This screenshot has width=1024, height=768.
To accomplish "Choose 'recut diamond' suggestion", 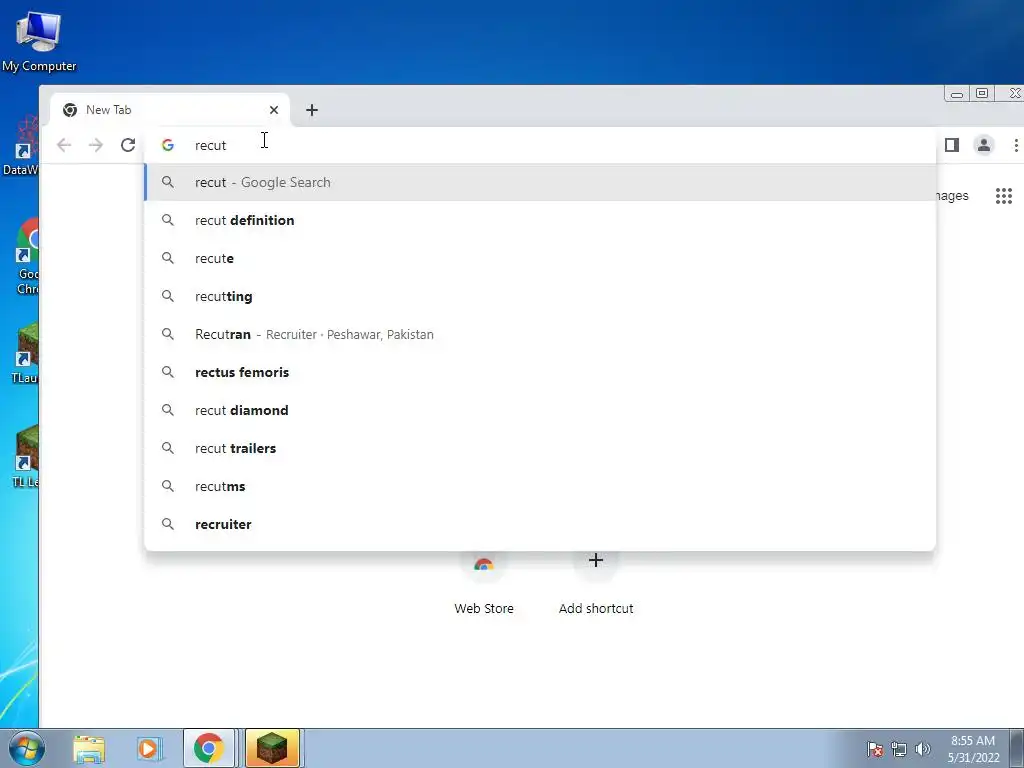I will 539,410.
